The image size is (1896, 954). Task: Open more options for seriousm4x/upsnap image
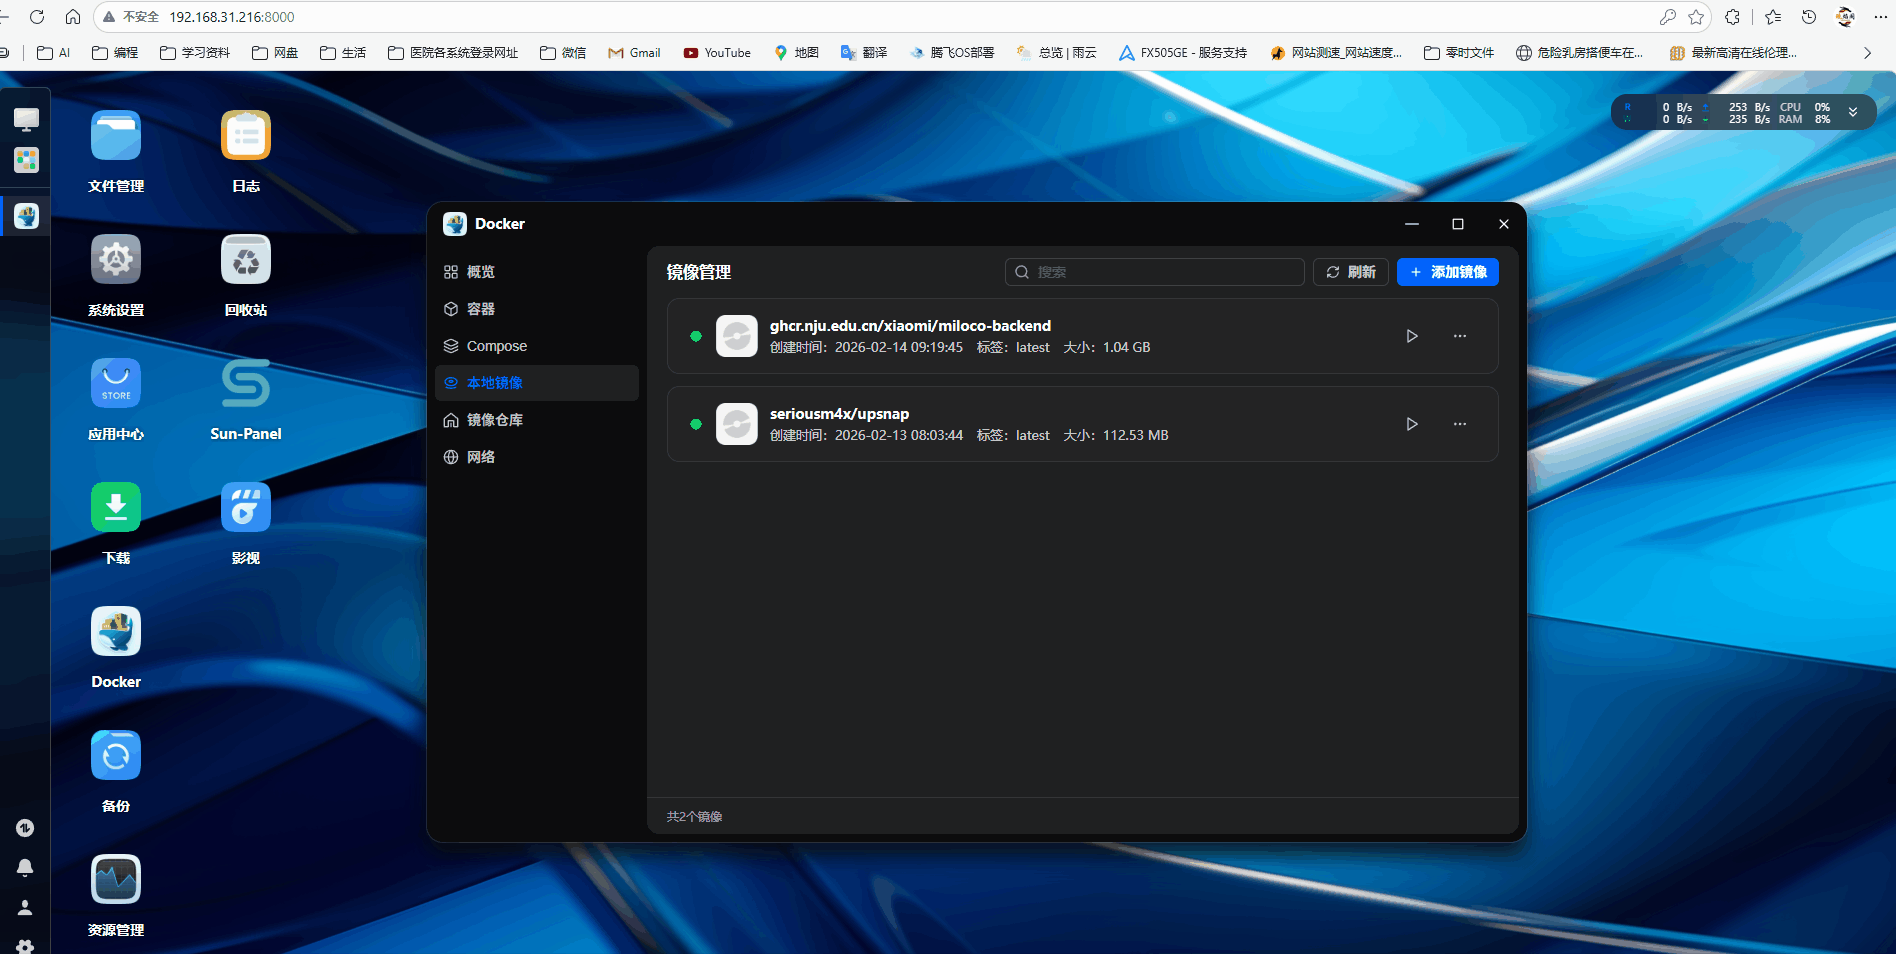click(1460, 424)
